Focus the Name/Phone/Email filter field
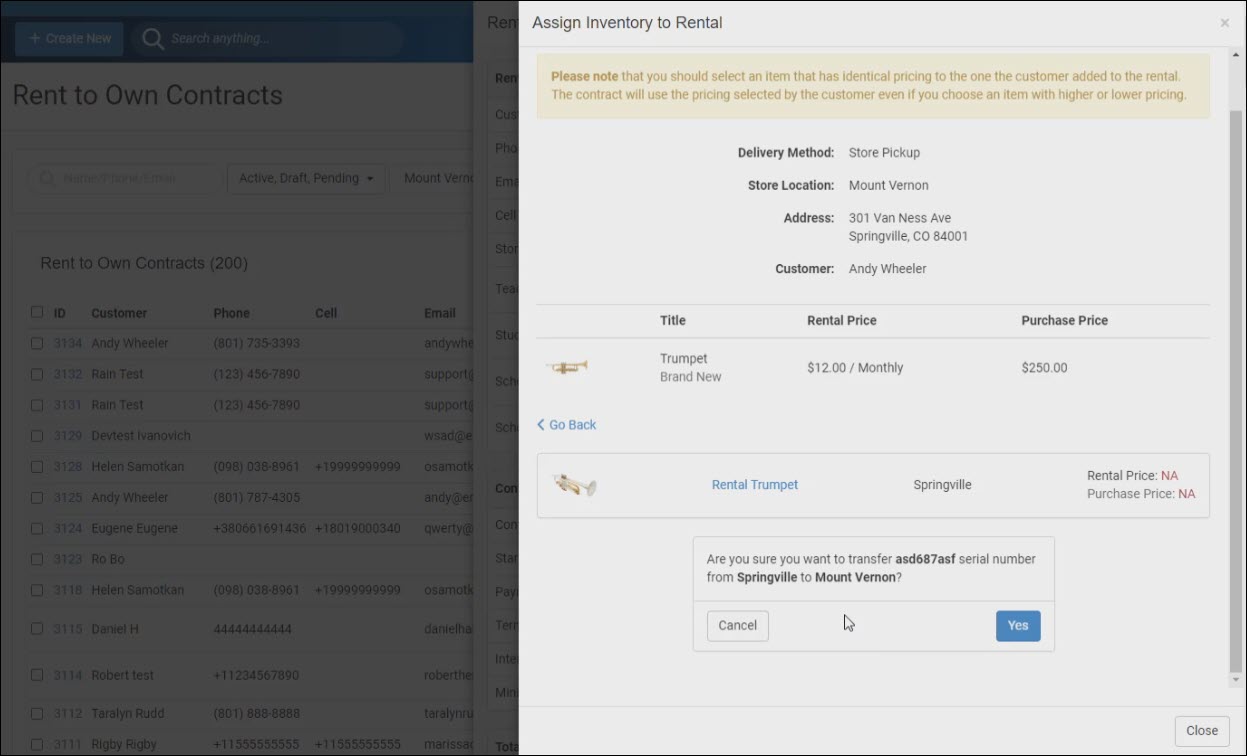 pyautogui.click(x=125, y=178)
